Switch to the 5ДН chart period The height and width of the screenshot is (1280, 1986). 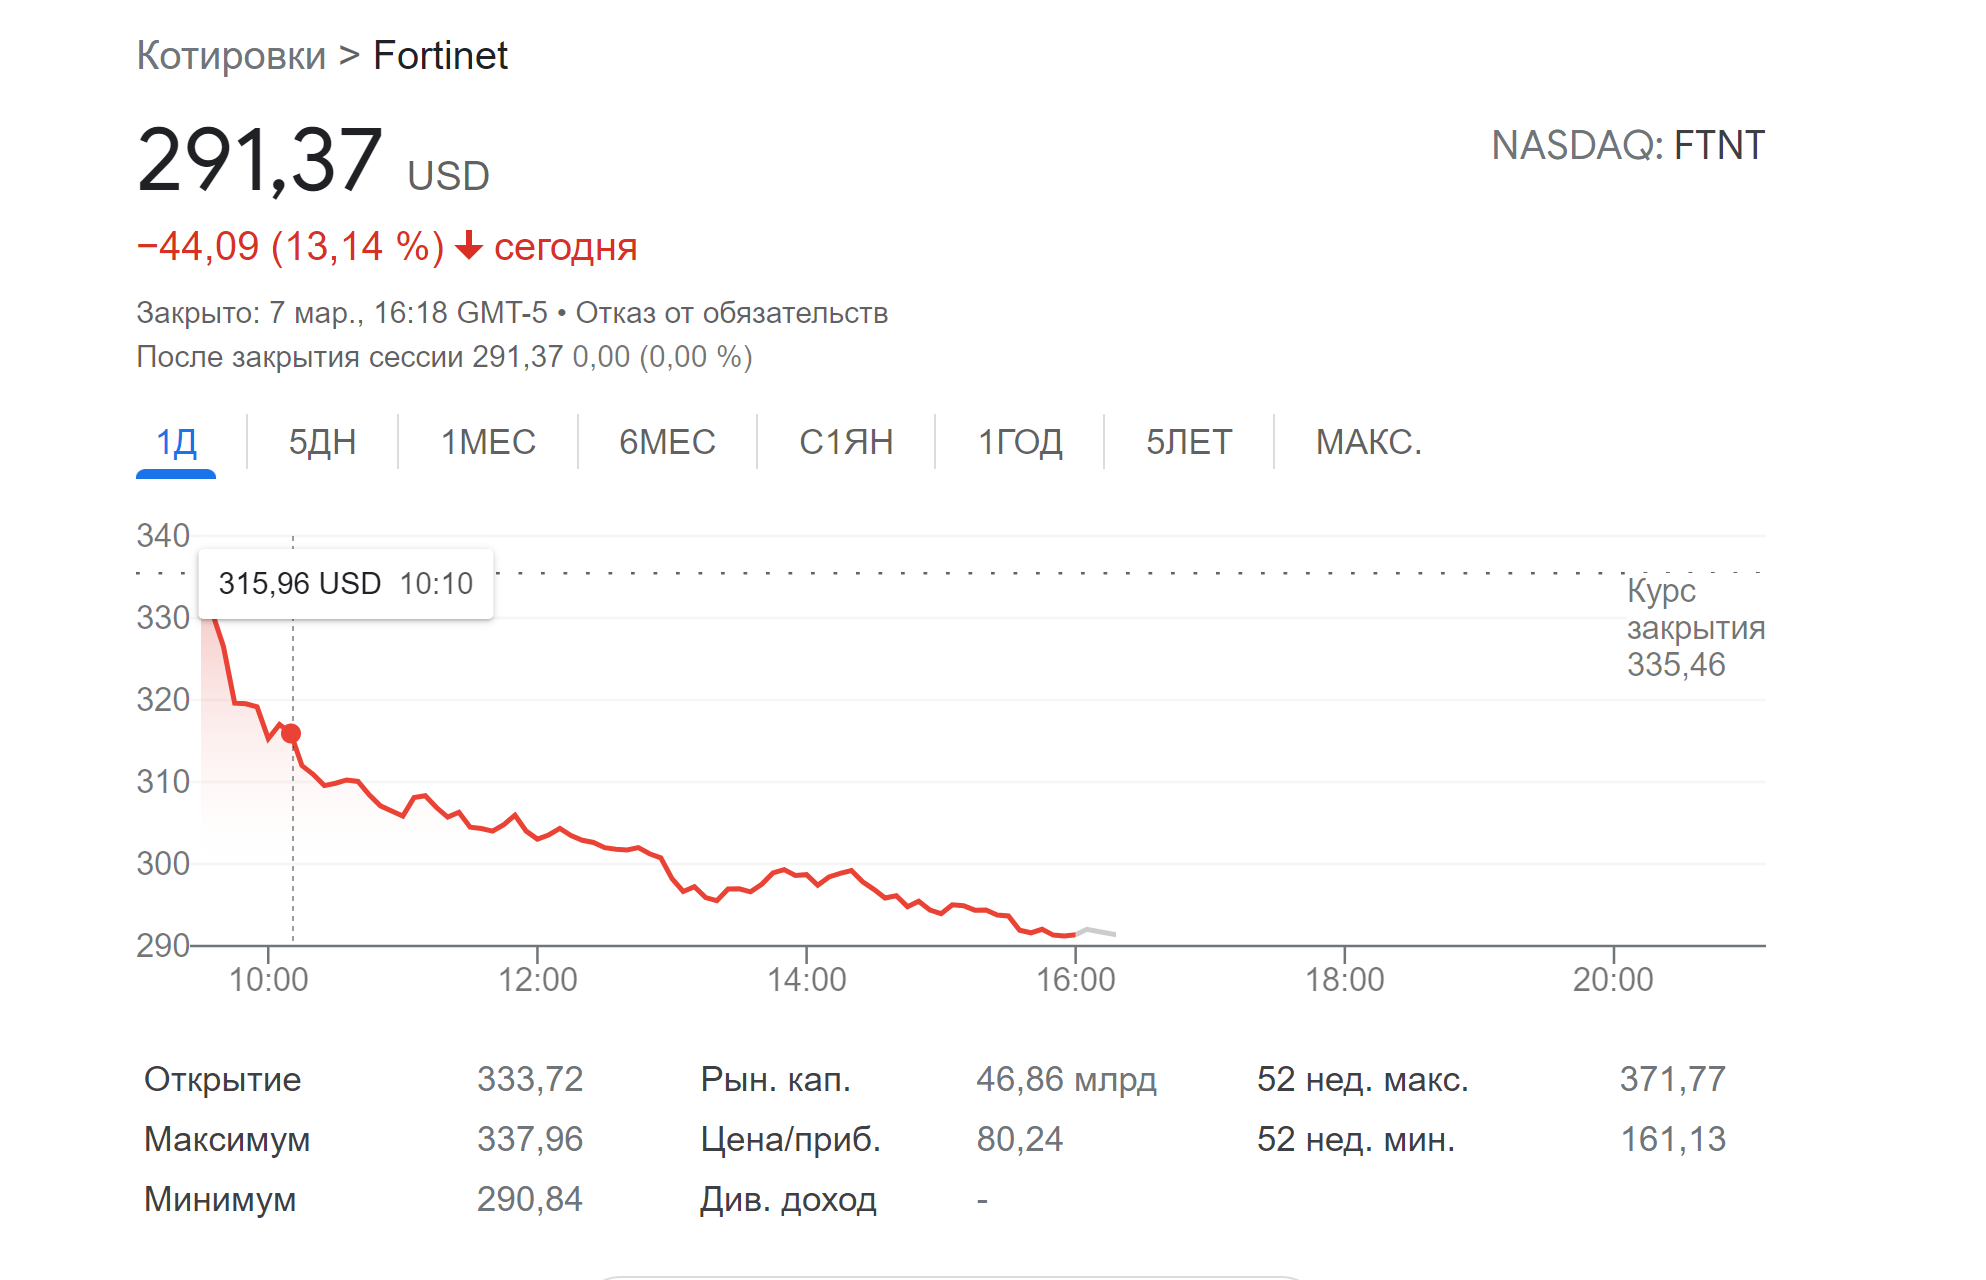coord(321,441)
